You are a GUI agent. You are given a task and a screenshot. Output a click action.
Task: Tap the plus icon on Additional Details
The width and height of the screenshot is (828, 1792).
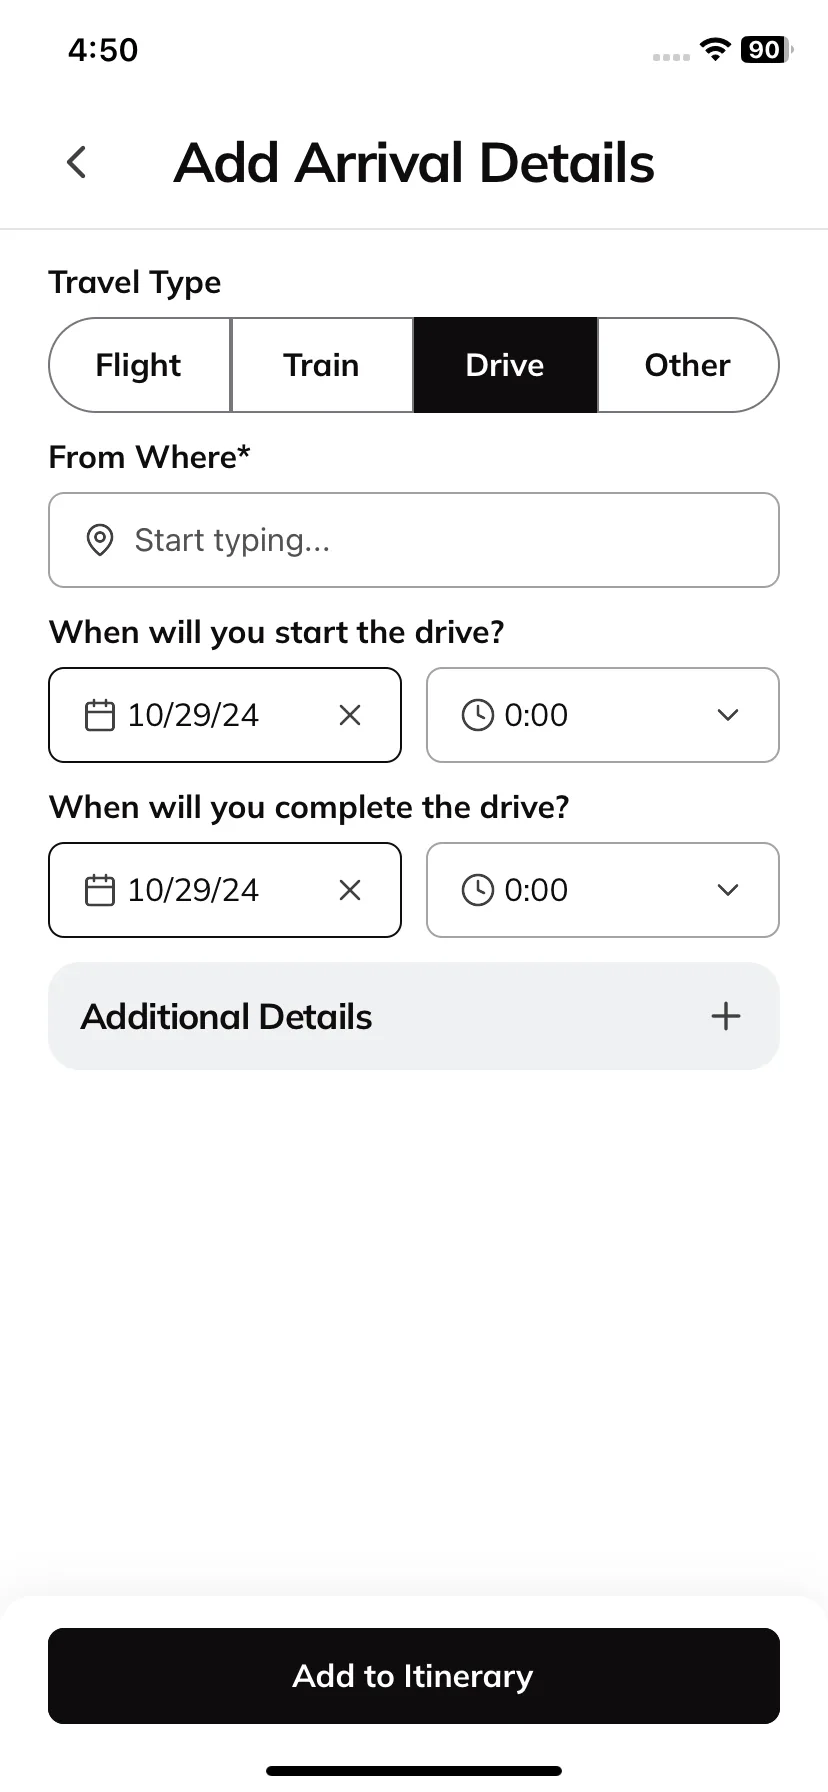click(x=726, y=1016)
